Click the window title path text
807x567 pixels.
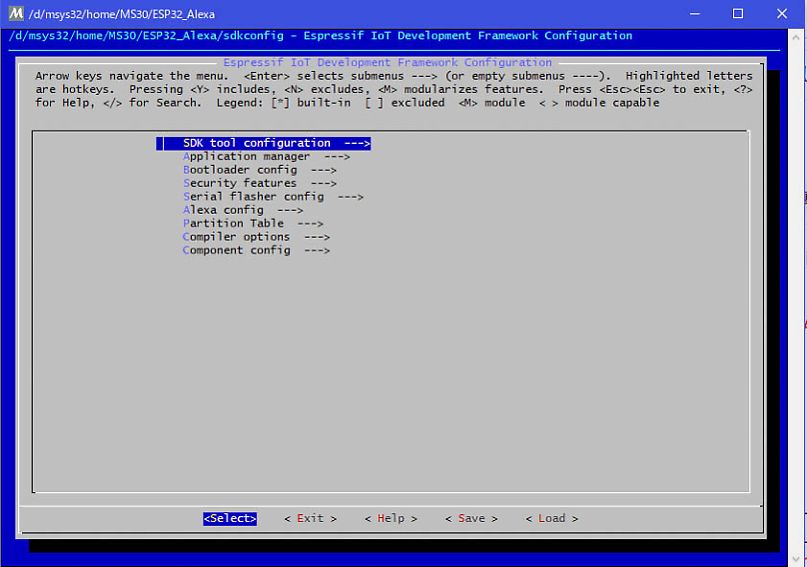[121, 14]
